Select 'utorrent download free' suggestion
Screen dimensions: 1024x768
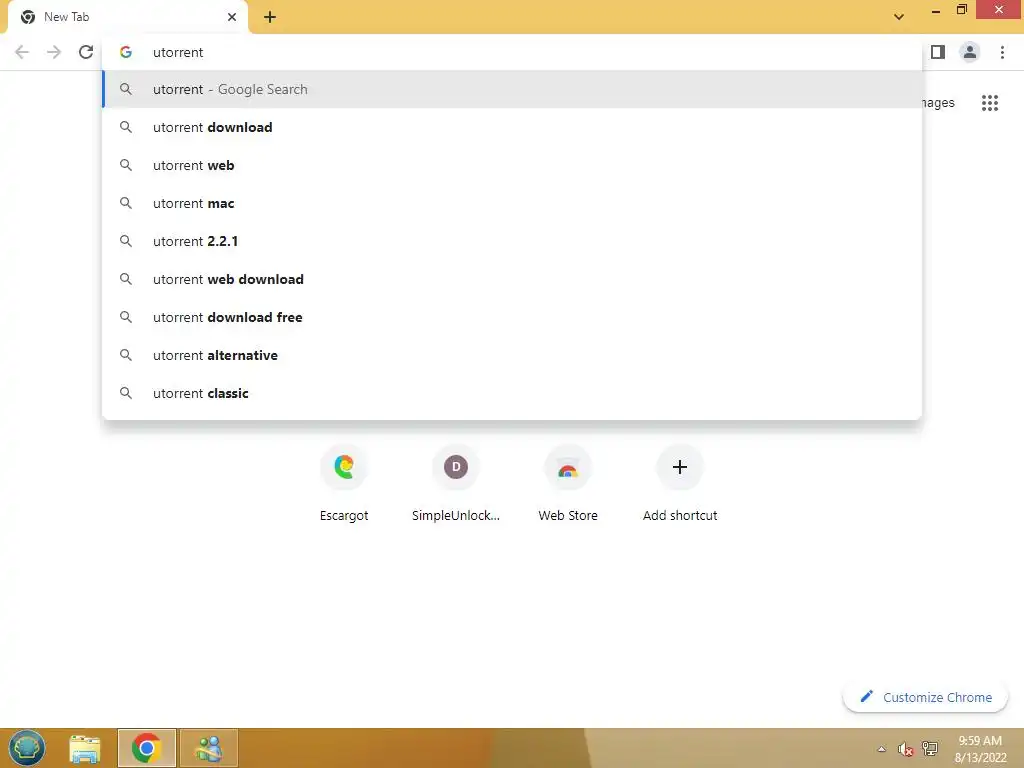(x=512, y=317)
